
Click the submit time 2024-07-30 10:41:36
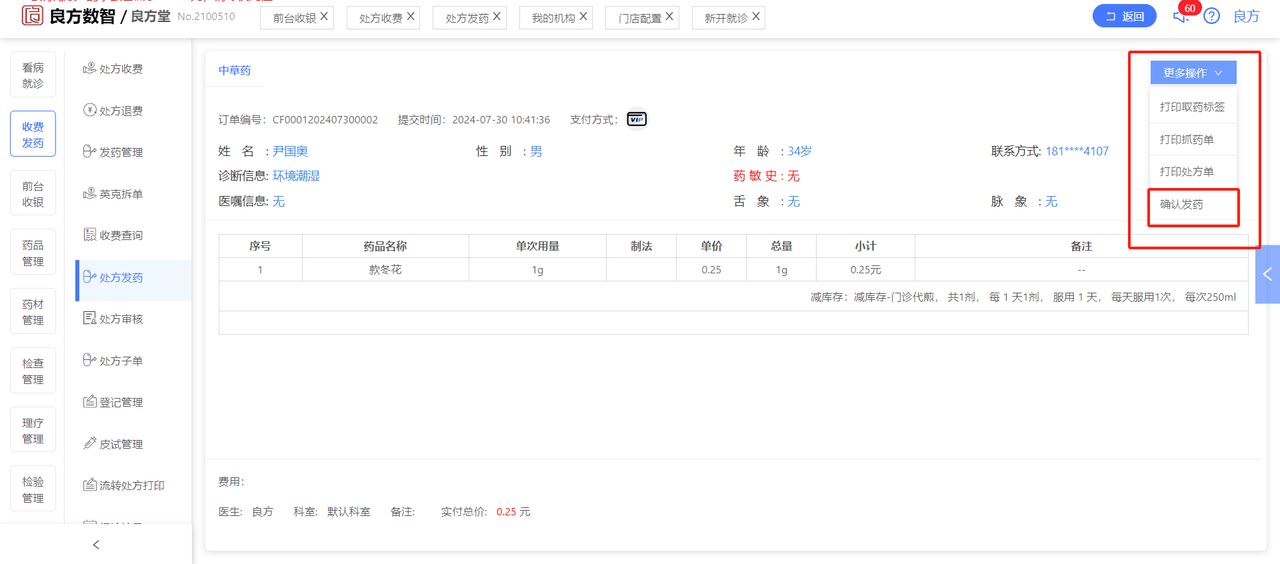click(501, 120)
